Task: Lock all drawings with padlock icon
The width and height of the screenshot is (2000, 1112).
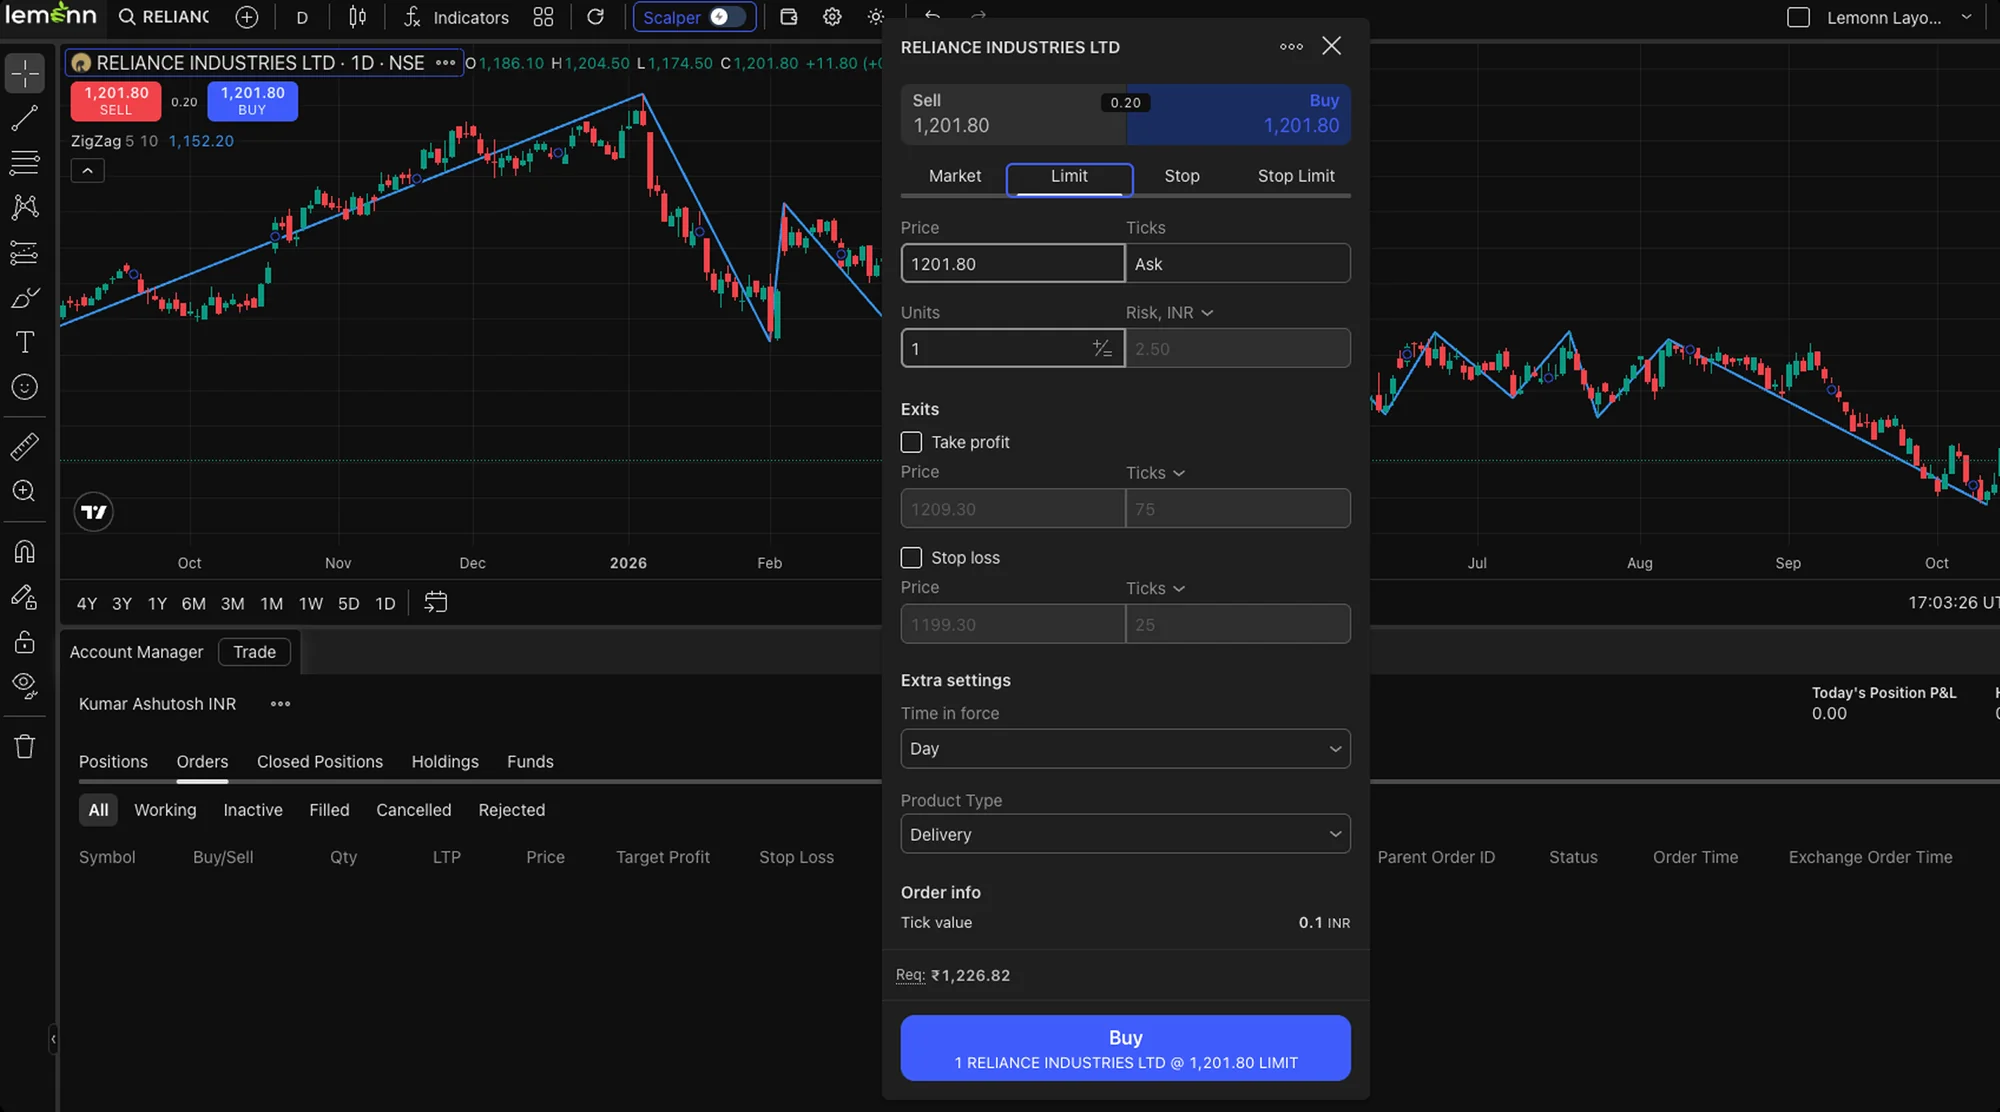Action: (25, 641)
